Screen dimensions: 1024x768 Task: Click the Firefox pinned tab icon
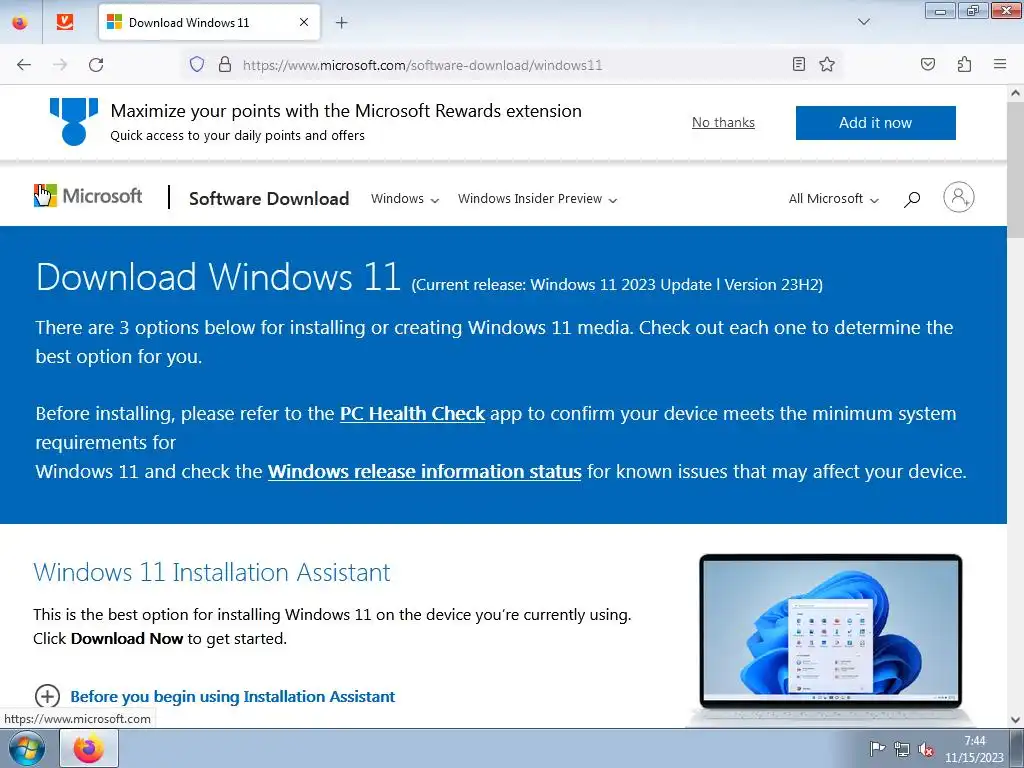pyautogui.click(x=20, y=22)
